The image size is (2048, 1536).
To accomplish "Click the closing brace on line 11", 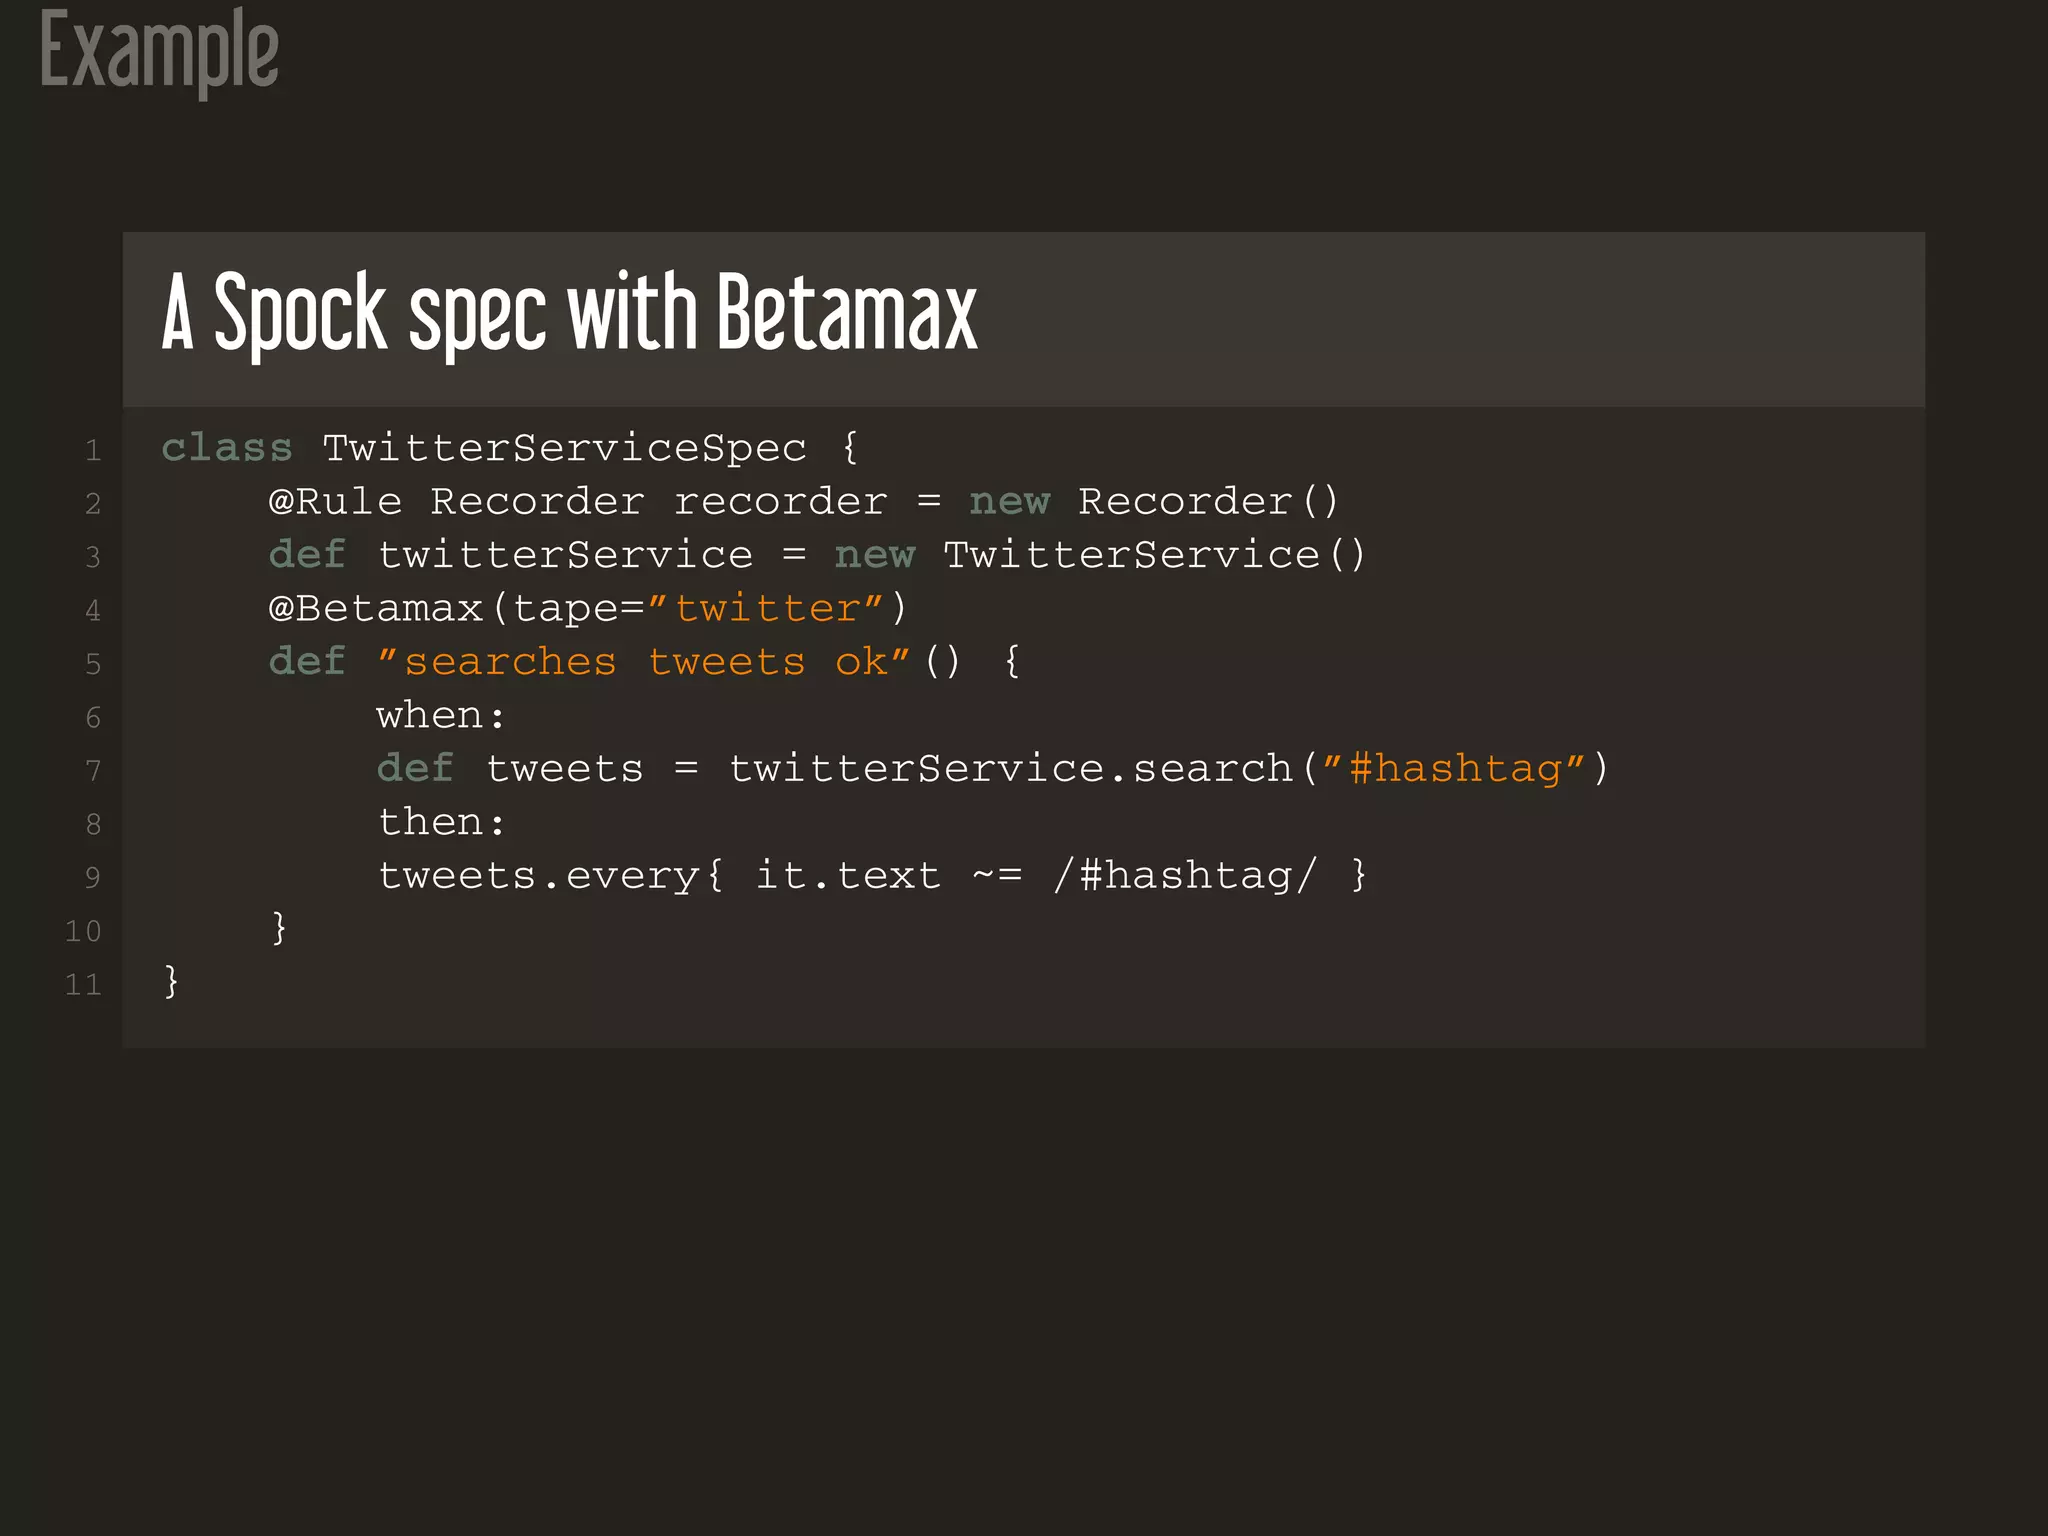I will [171, 981].
